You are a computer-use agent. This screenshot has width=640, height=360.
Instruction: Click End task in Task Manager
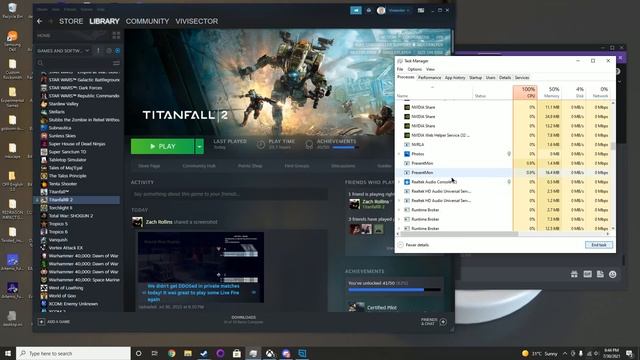(599, 245)
